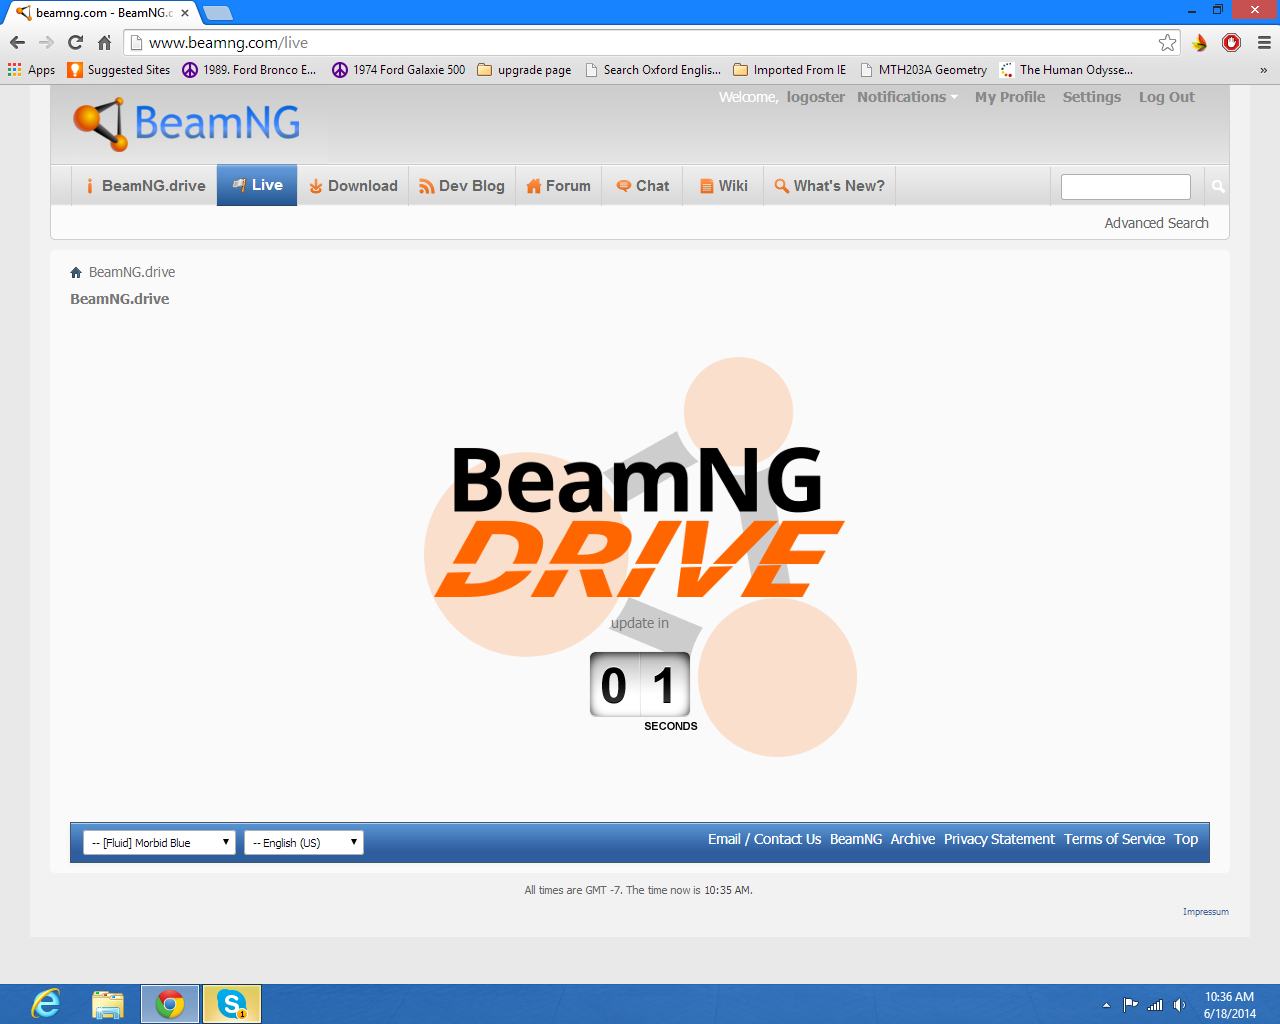
Task: Show more bookmarks with the overflow chevron
Action: point(1263,70)
